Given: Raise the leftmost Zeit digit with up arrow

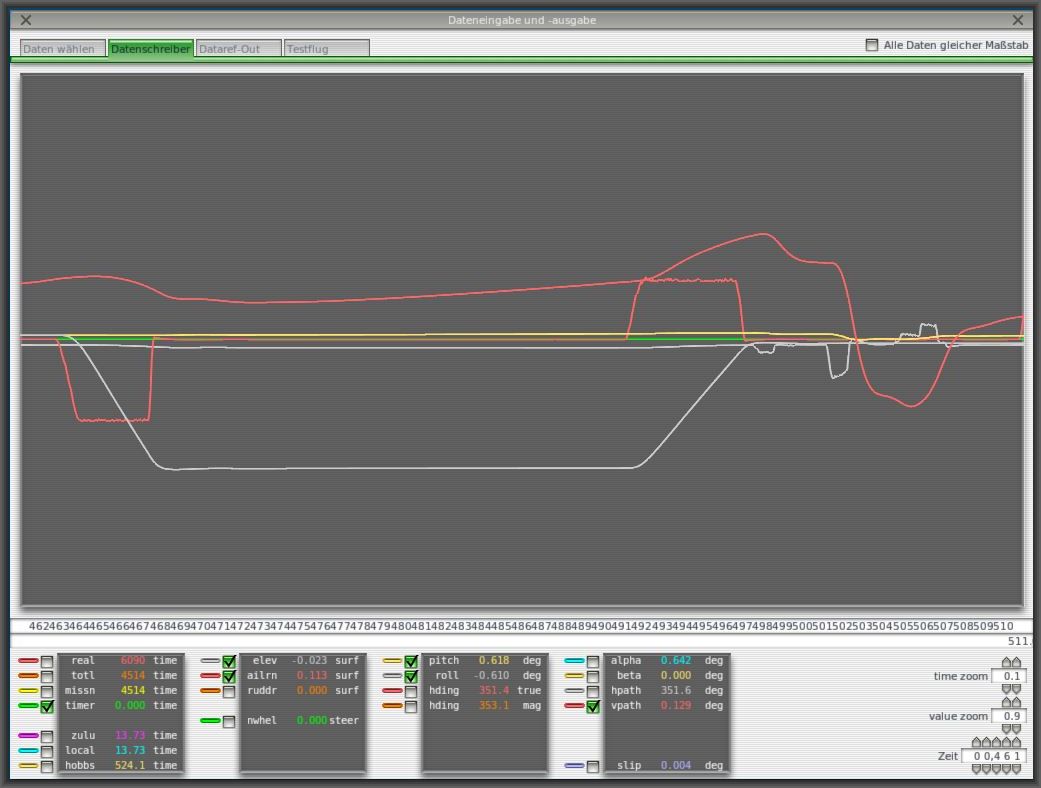Looking at the screenshot, I should (977, 743).
